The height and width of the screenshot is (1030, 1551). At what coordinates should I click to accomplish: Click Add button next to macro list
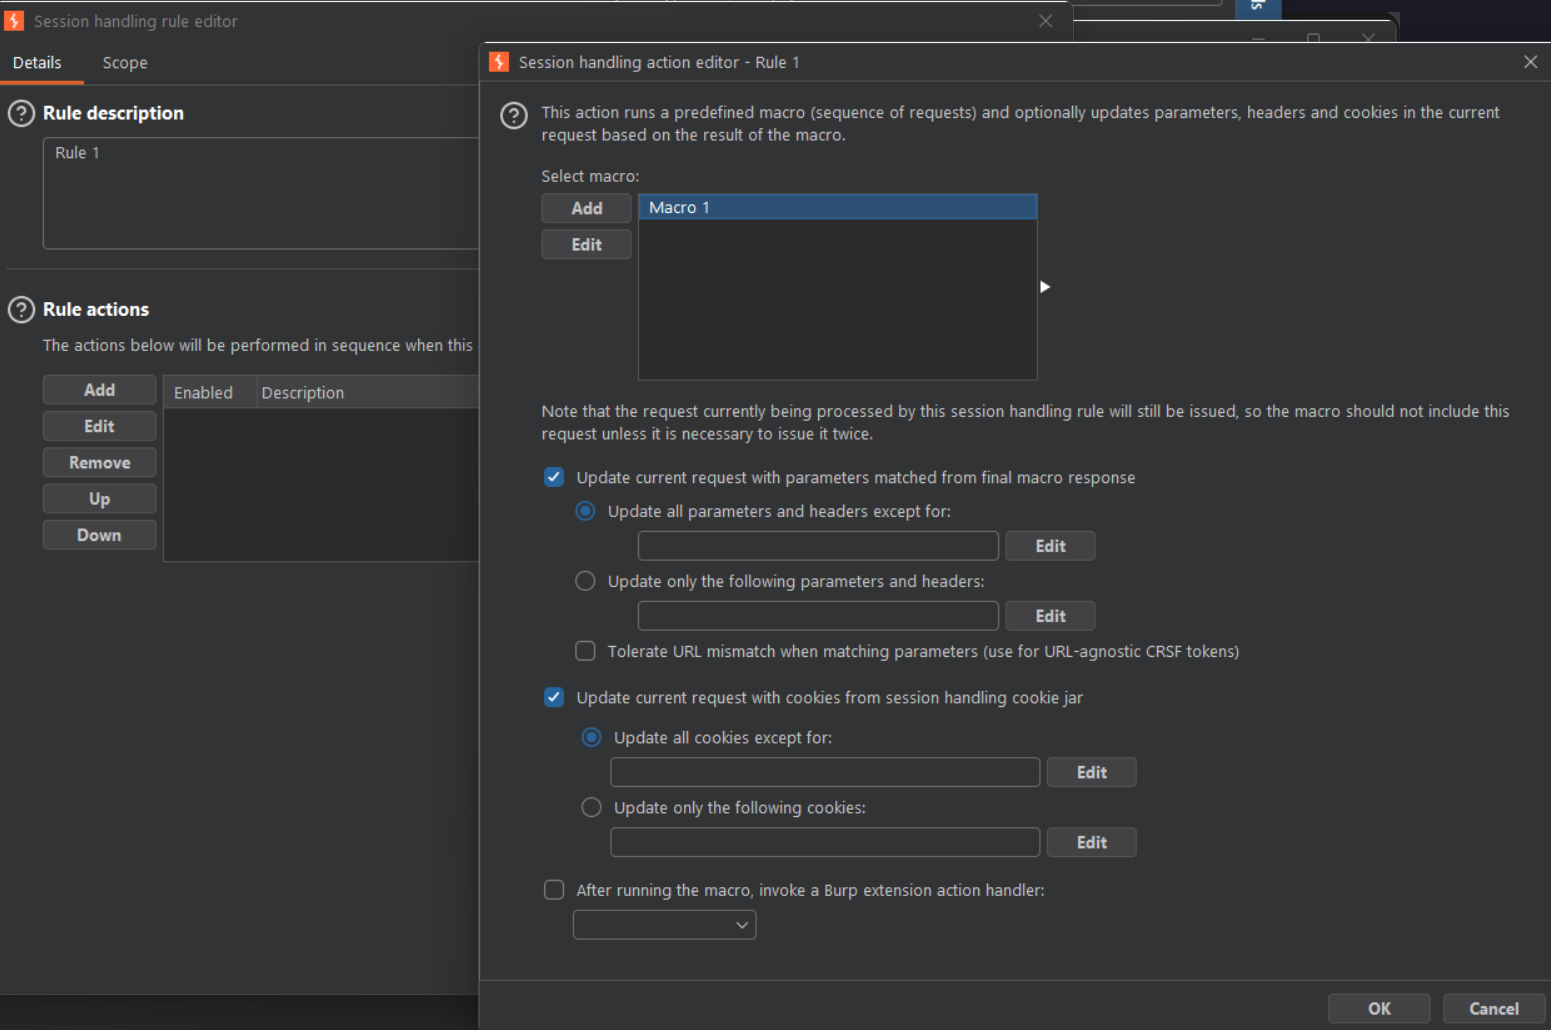click(x=586, y=208)
